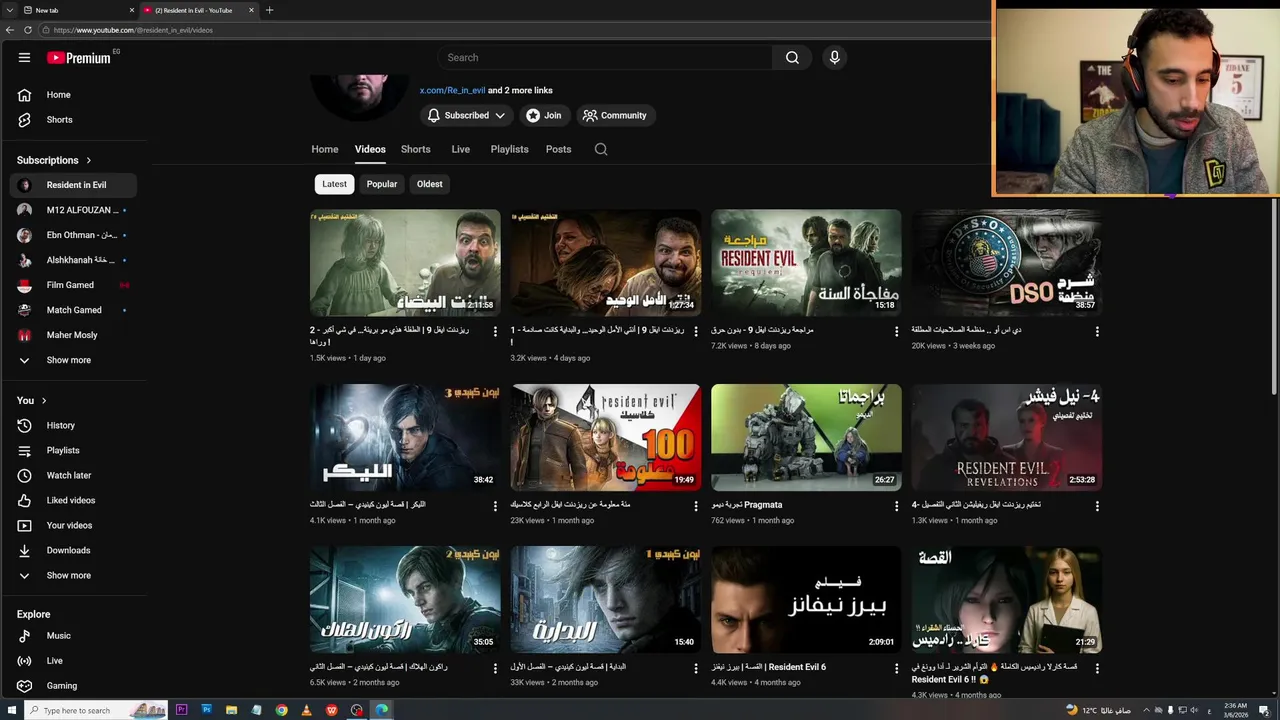
Task: Open Chrome from the taskbar
Action: 281,710
